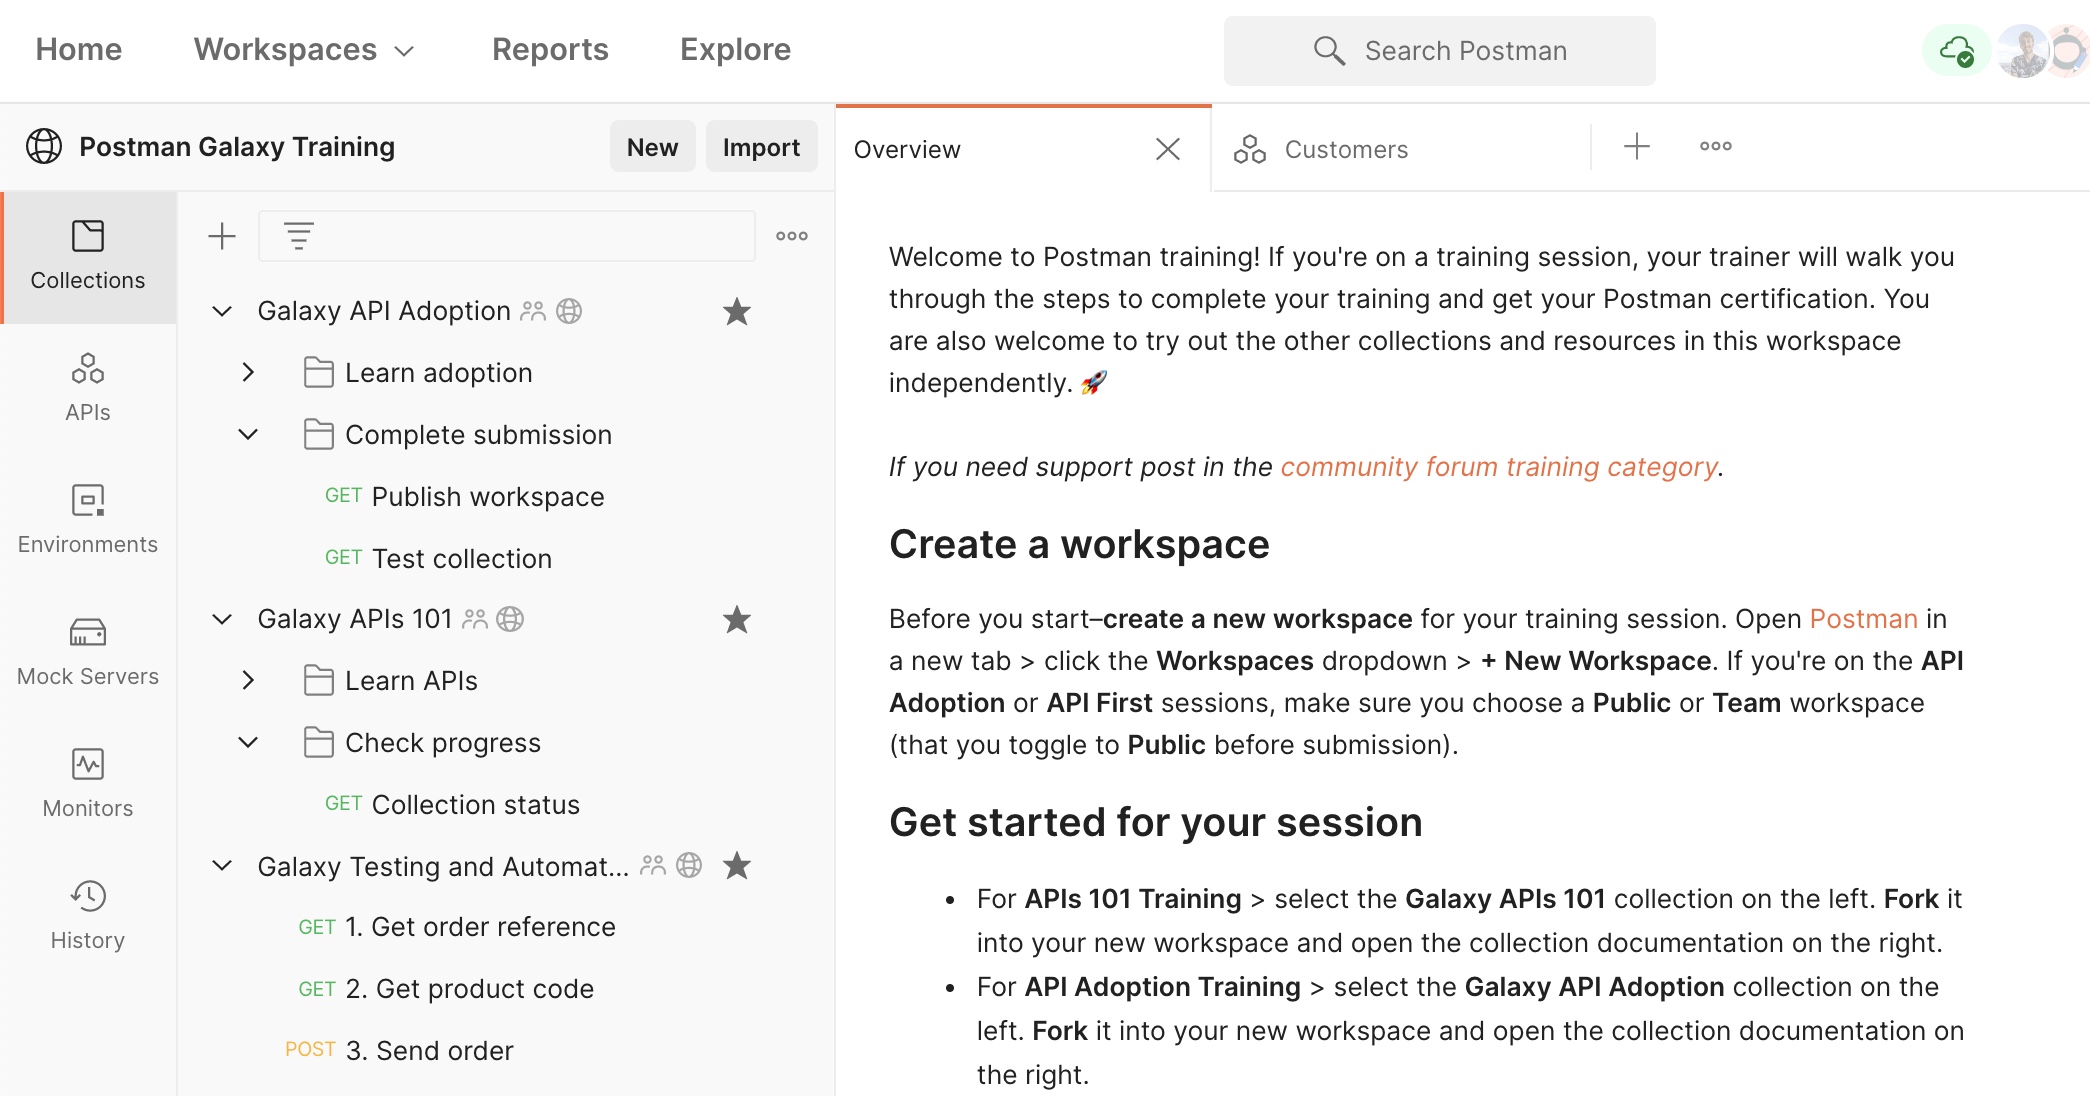This screenshot has height=1096, width=2090.
Task: Click the New button
Action: (x=652, y=147)
